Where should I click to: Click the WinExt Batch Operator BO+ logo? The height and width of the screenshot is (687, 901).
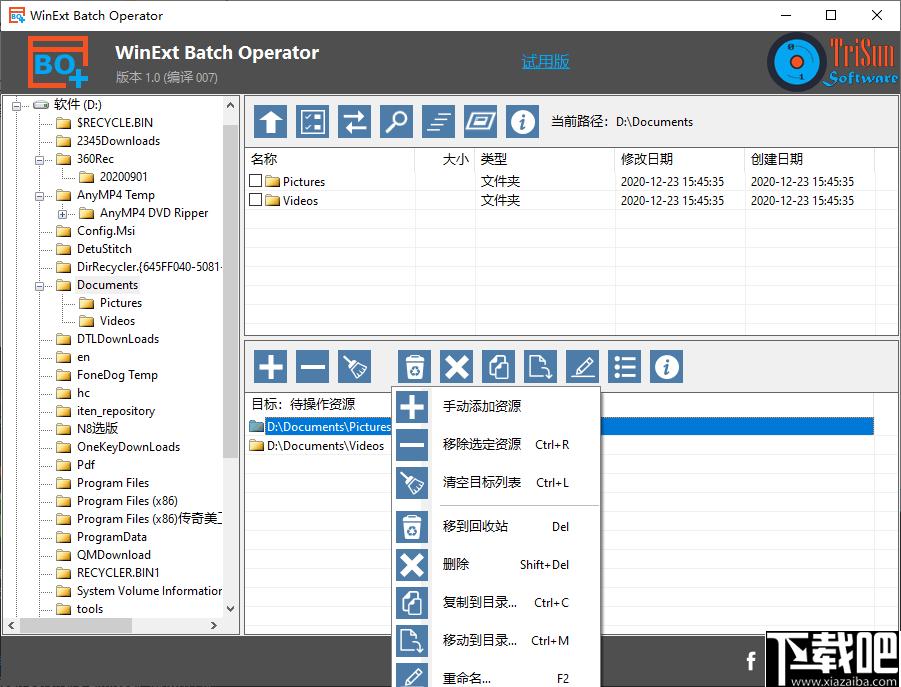point(58,61)
